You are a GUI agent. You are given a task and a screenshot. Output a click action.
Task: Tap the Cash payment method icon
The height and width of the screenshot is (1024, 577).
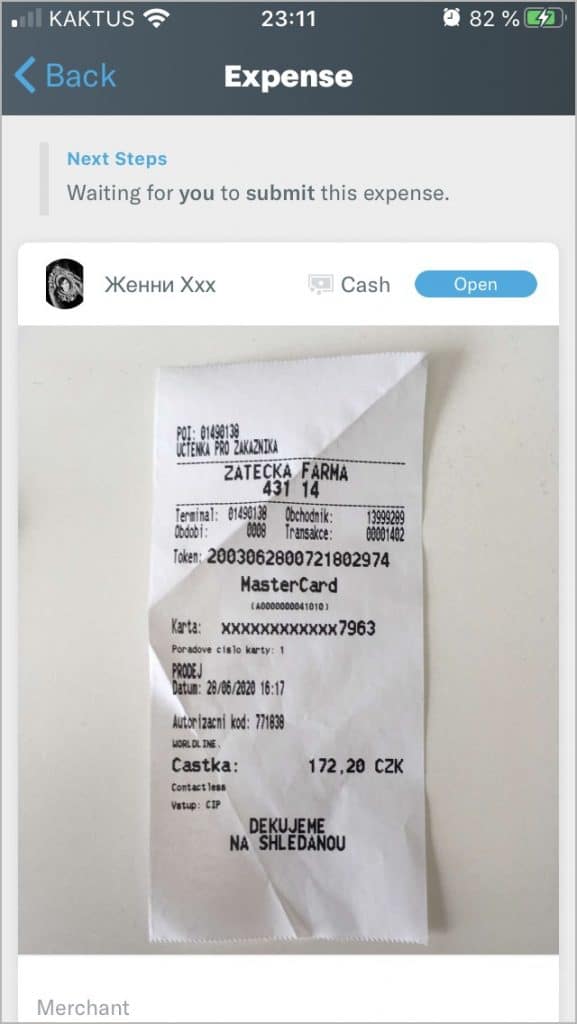tap(320, 285)
